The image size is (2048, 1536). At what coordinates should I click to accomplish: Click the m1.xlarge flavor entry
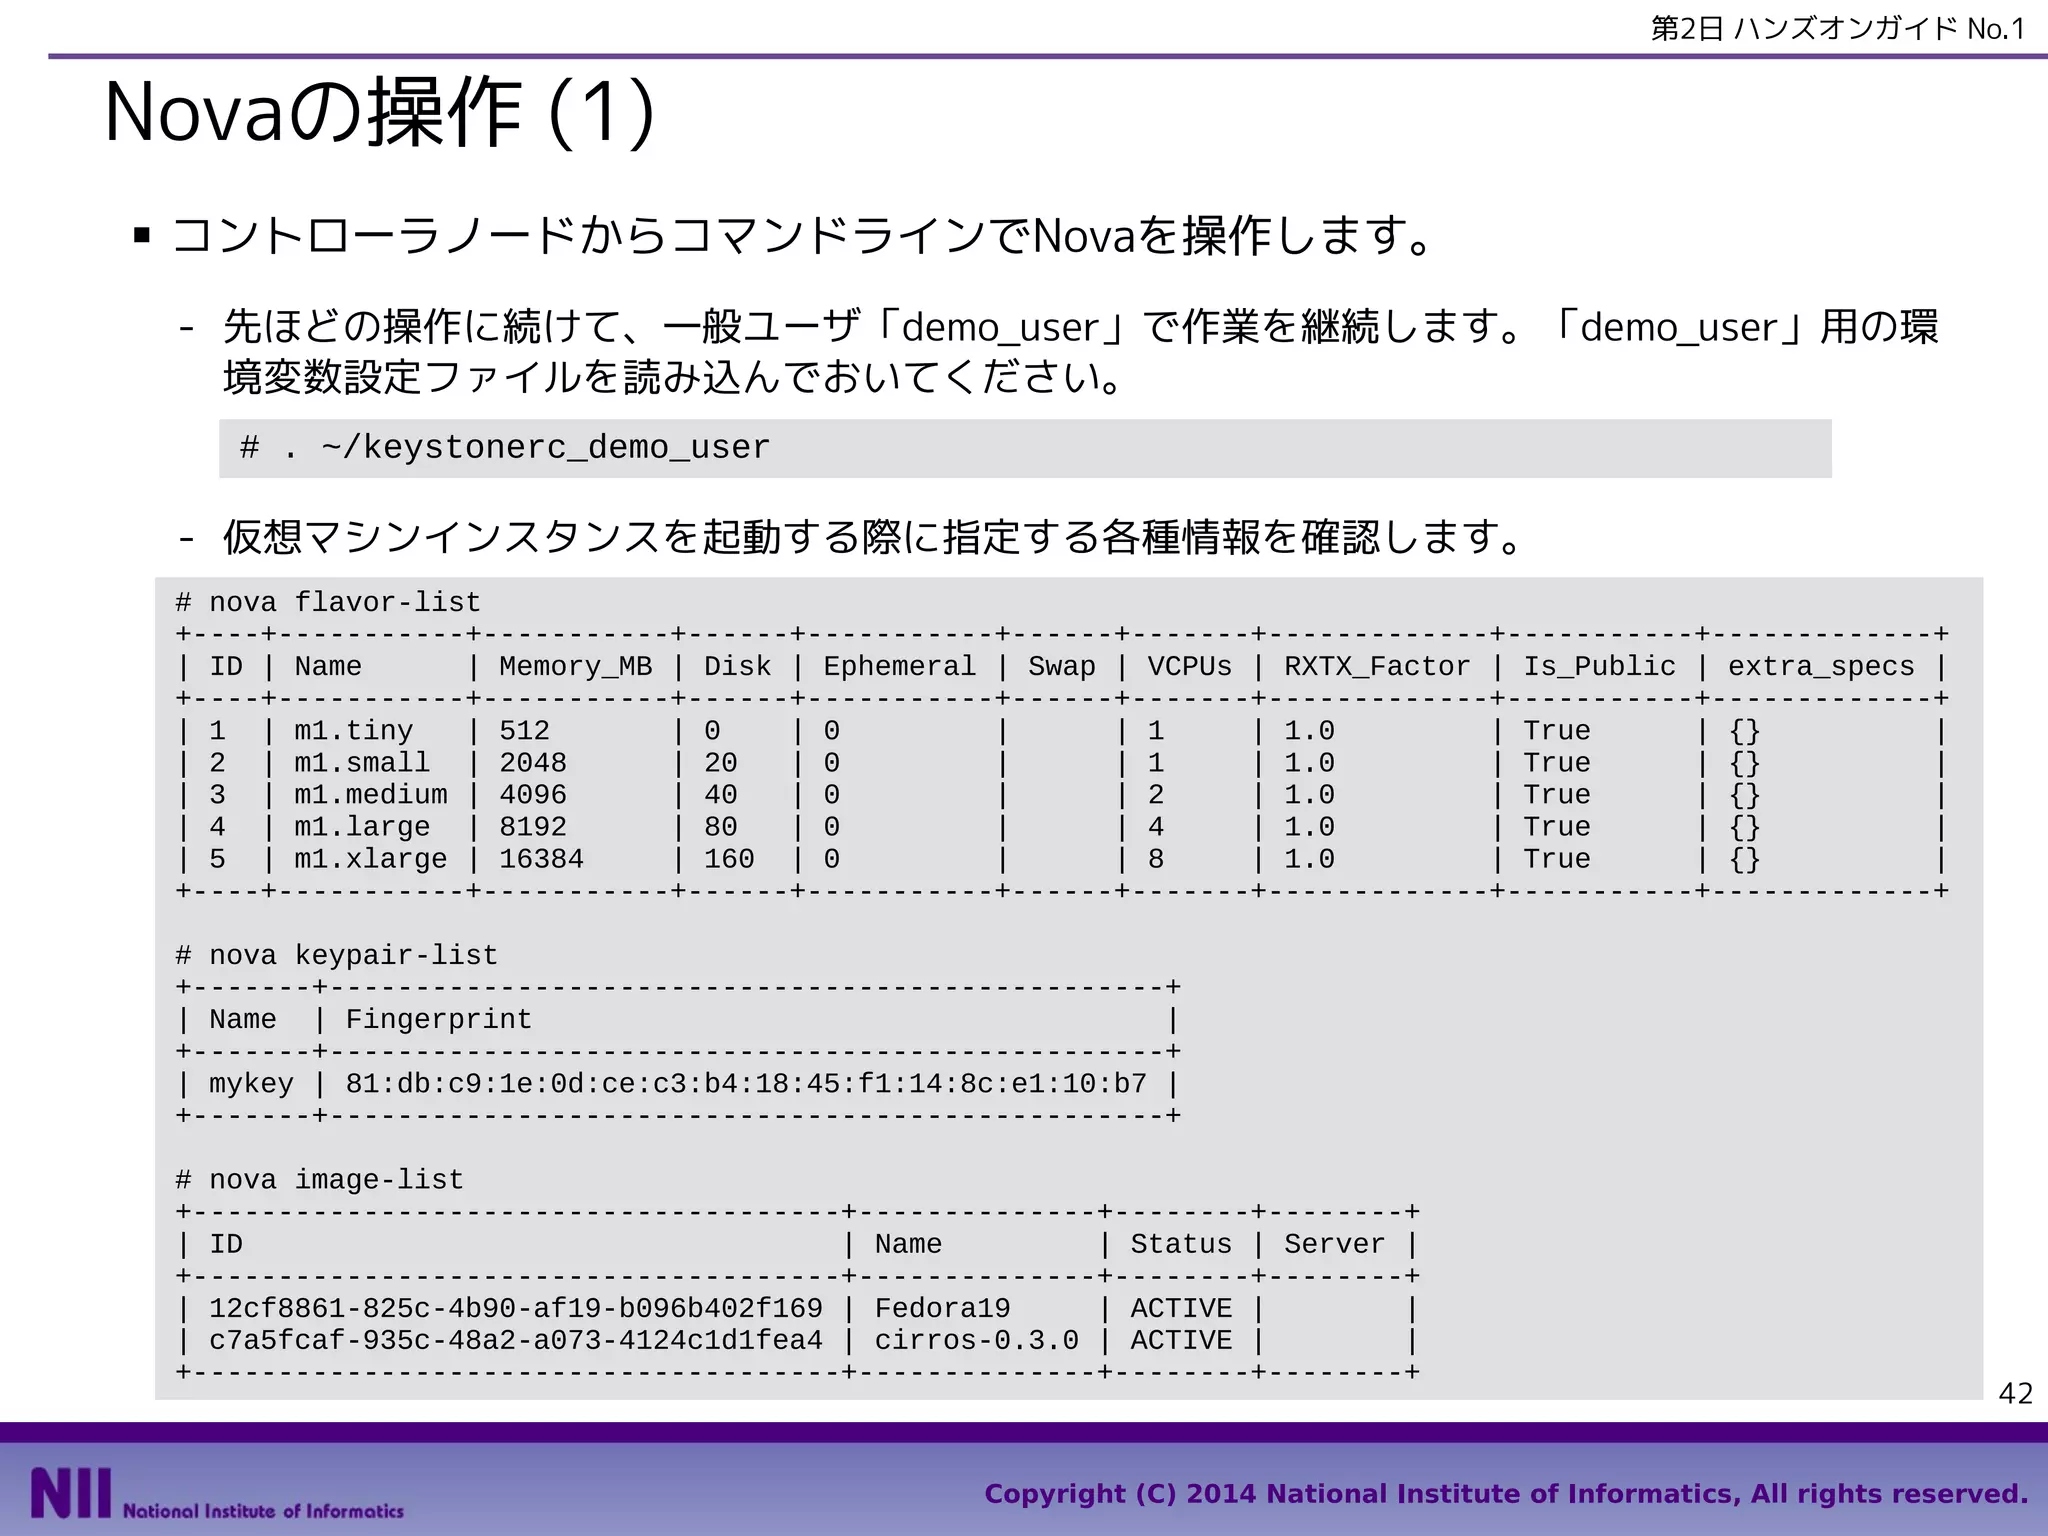pyautogui.click(x=370, y=859)
